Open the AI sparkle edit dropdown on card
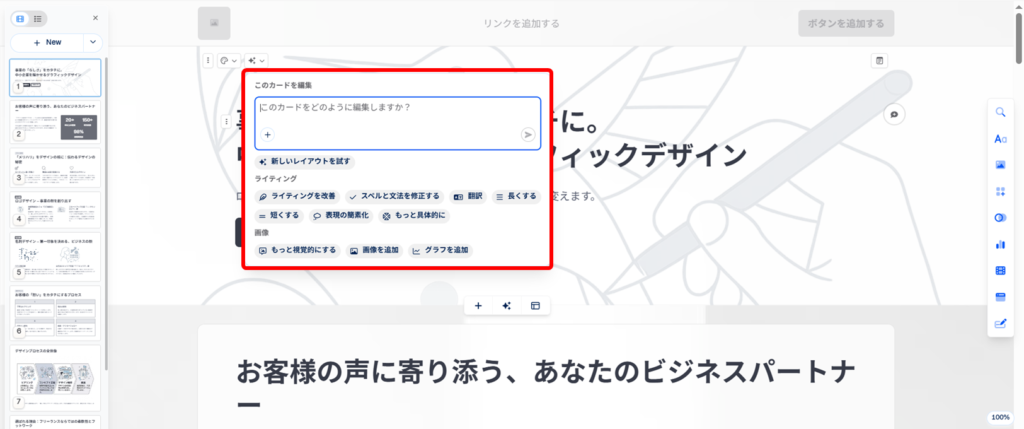 [x=256, y=60]
